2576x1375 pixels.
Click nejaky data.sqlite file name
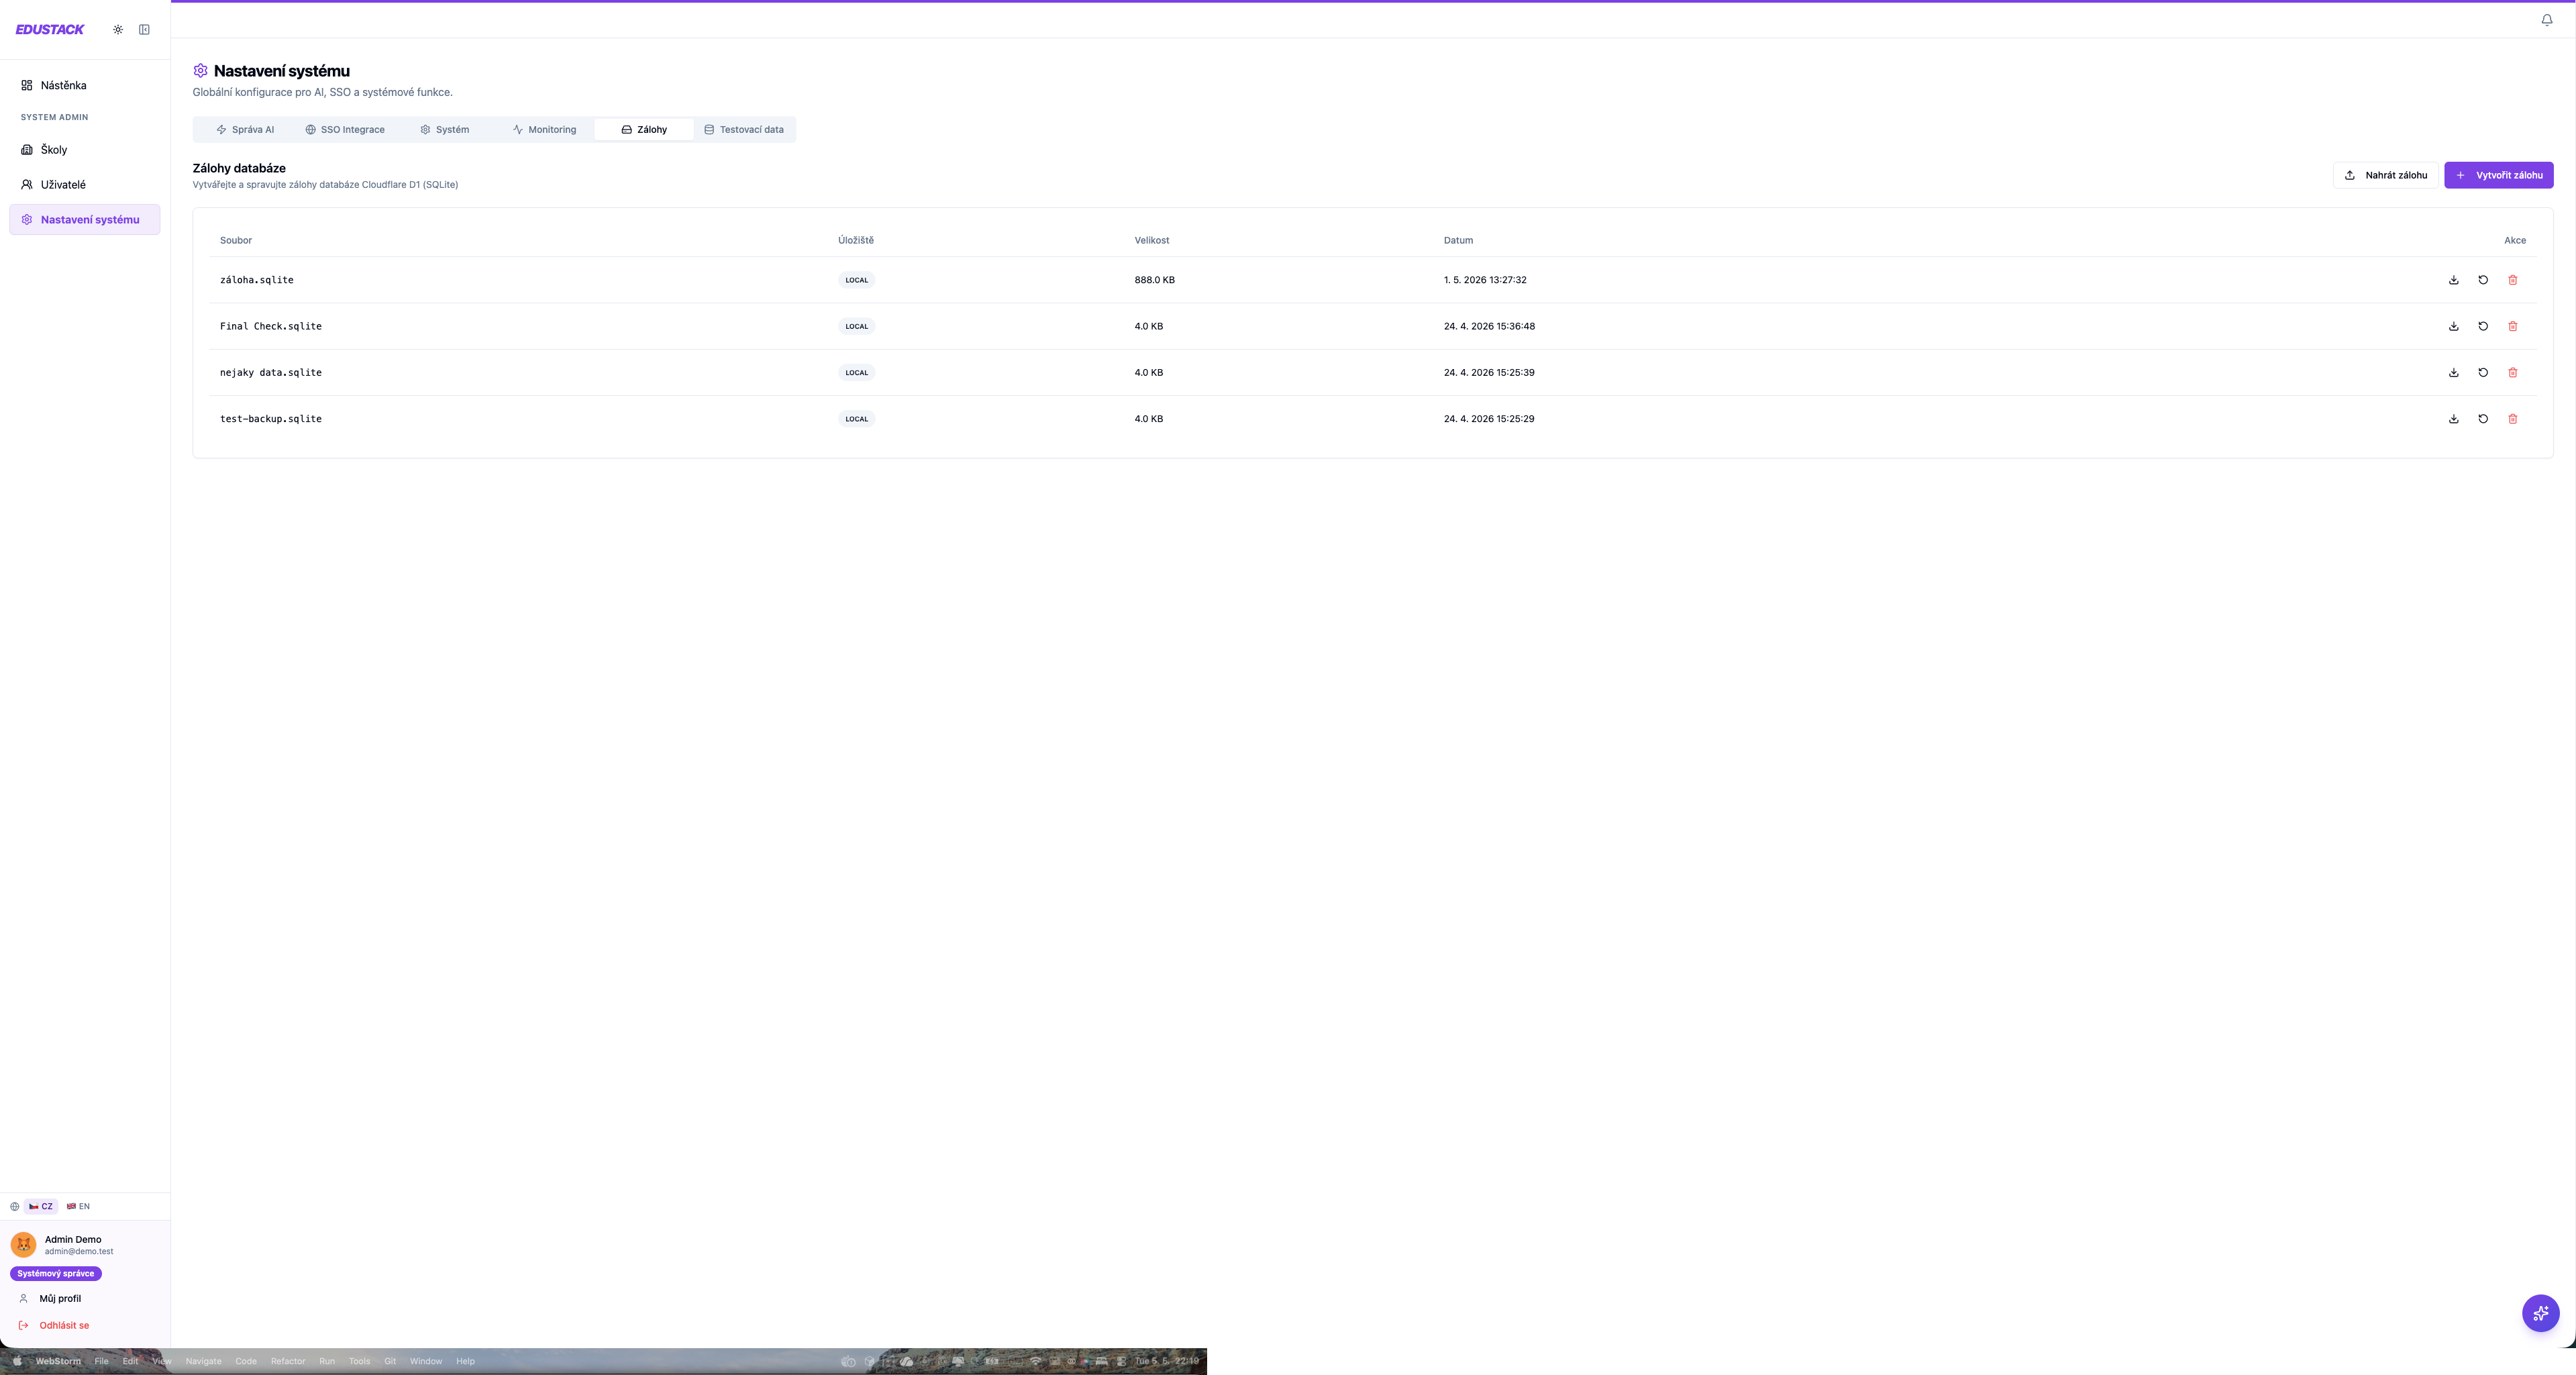click(x=271, y=372)
